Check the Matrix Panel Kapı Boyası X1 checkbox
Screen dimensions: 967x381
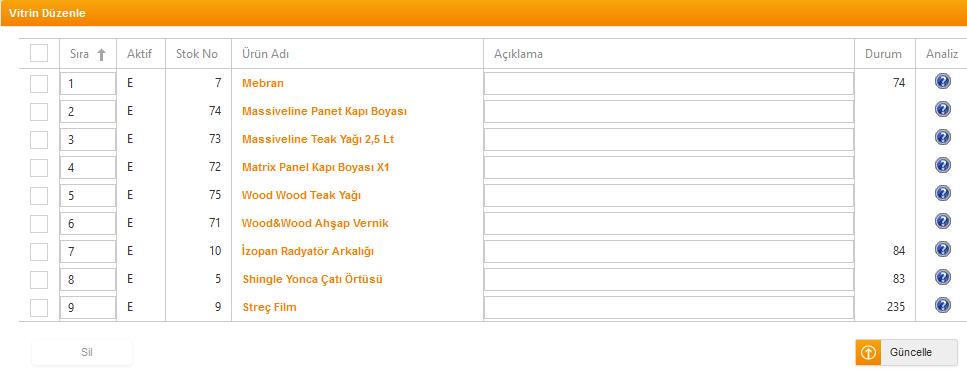(39, 168)
